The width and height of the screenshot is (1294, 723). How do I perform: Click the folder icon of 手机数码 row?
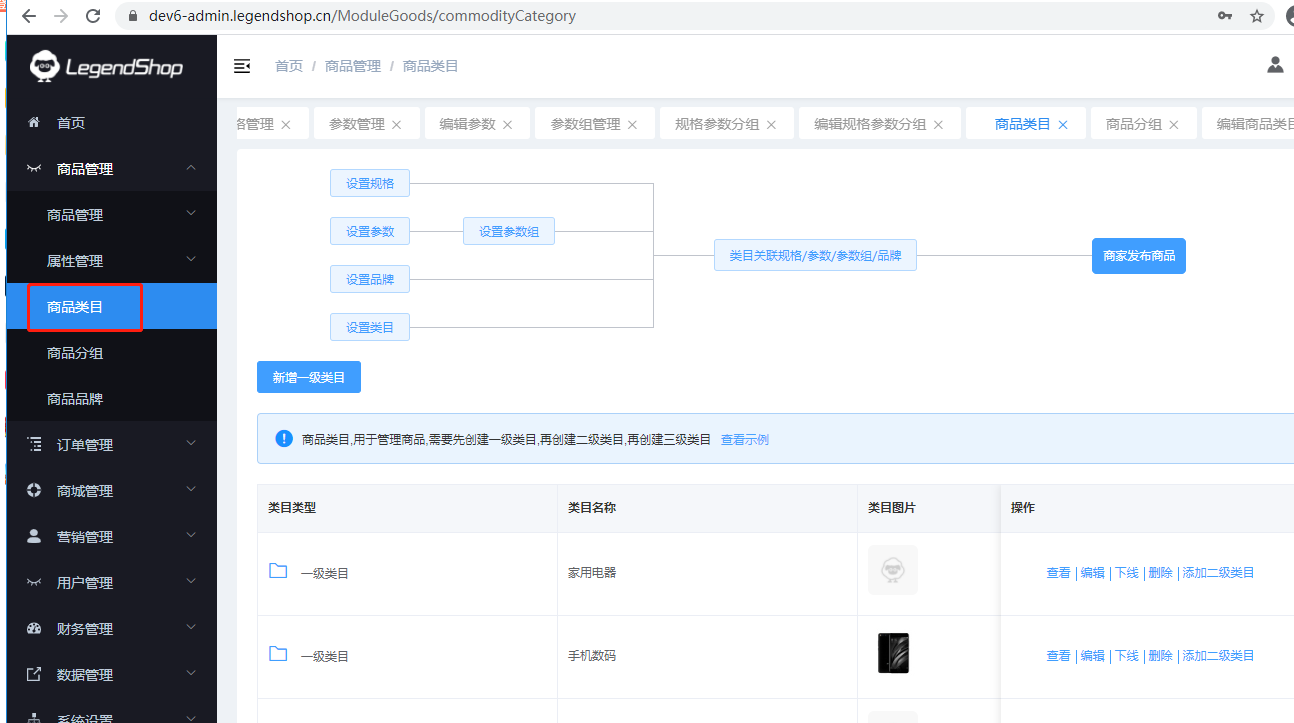[x=278, y=654]
